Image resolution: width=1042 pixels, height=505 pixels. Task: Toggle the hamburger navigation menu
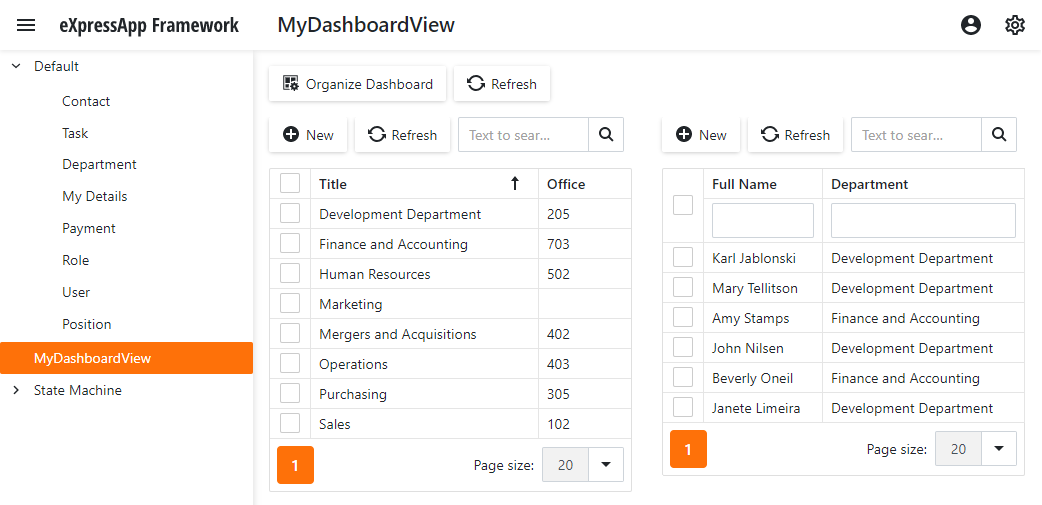(x=26, y=25)
